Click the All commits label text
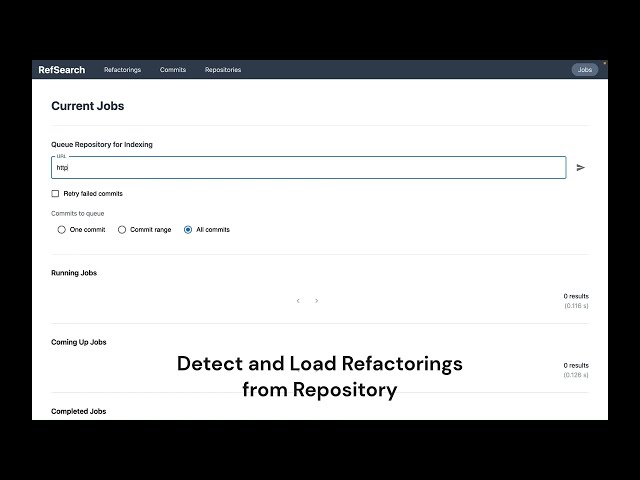Image resolution: width=640 pixels, height=480 pixels. (x=213, y=229)
